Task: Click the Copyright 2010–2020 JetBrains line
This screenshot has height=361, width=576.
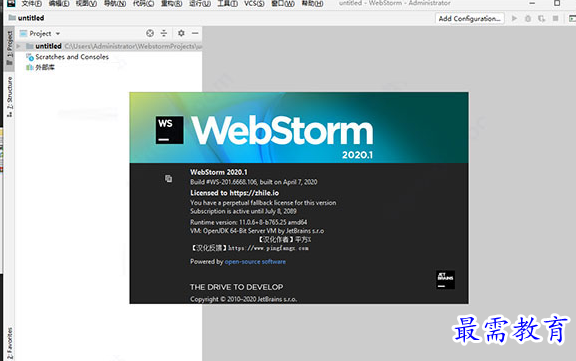Action: [243, 299]
